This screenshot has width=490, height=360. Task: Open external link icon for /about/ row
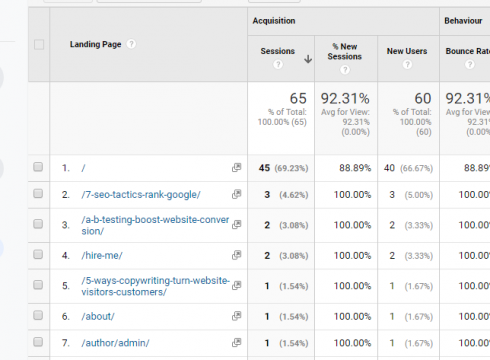pos(236,316)
